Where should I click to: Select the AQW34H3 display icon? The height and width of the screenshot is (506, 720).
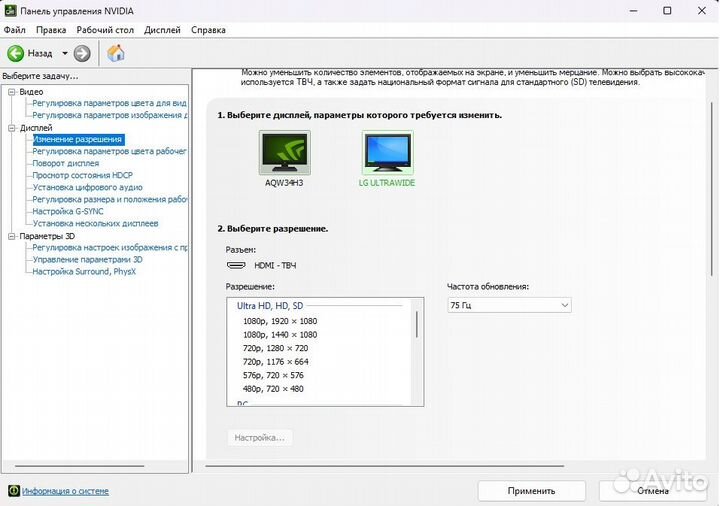click(284, 154)
